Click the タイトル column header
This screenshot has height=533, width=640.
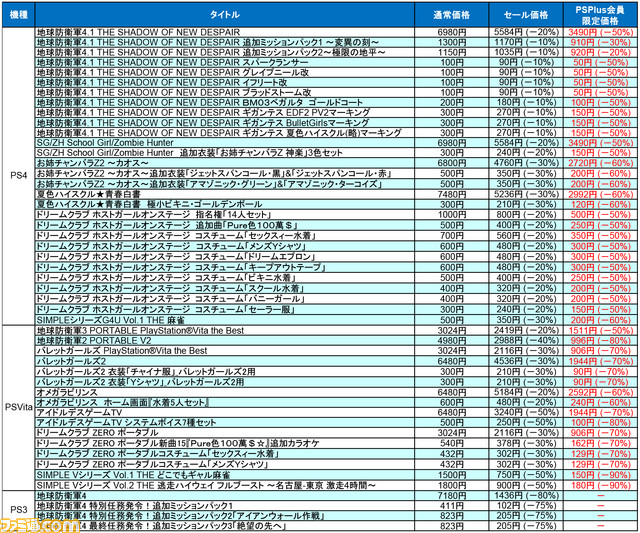point(225,15)
